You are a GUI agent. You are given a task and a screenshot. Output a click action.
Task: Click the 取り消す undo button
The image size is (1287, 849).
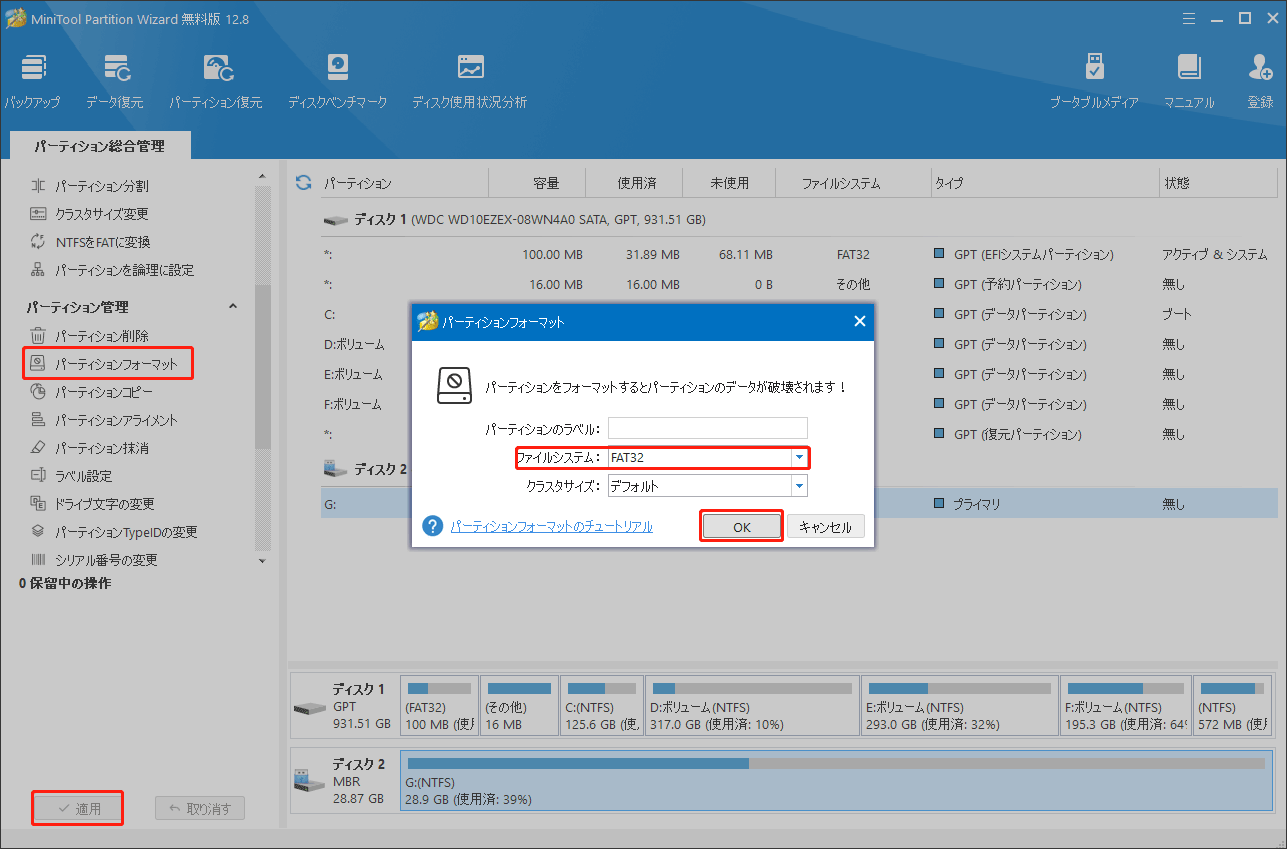pos(200,808)
